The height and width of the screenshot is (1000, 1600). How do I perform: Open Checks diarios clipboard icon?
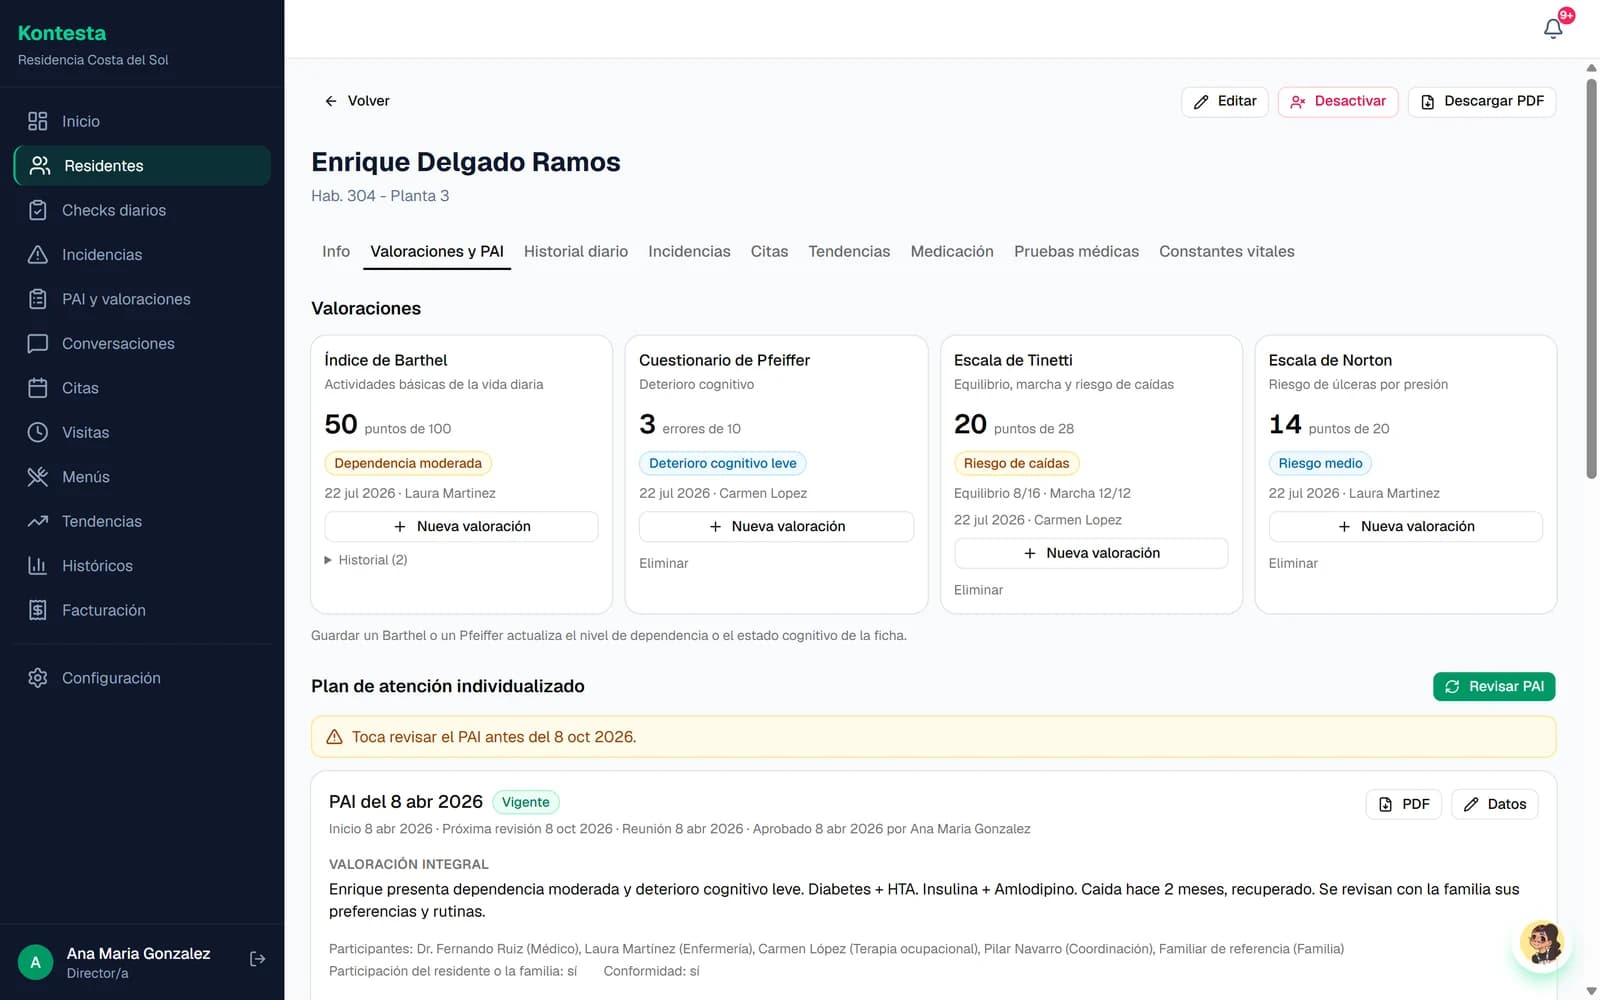[x=38, y=210]
